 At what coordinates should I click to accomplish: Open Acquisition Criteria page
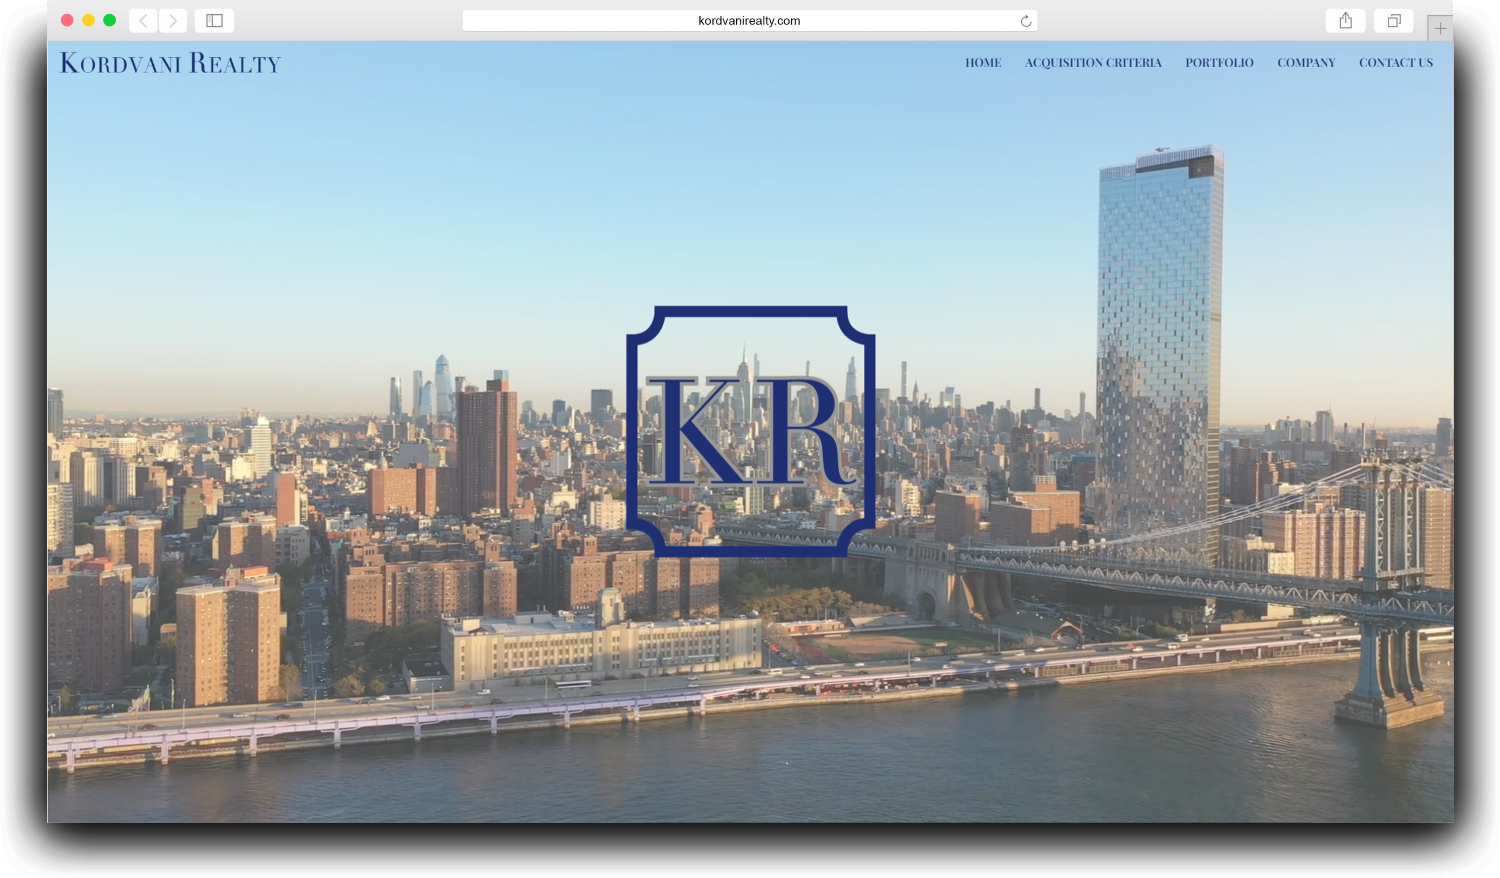click(x=1093, y=63)
